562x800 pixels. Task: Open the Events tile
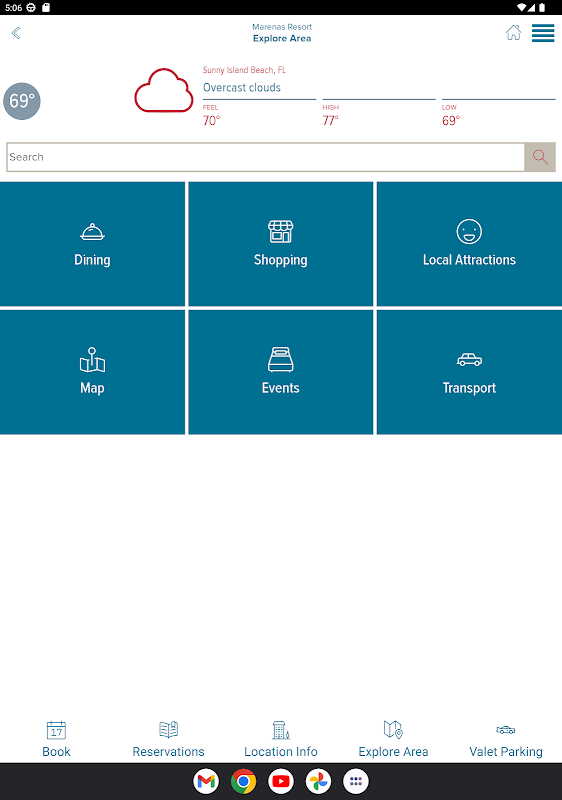click(x=280, y=372)
